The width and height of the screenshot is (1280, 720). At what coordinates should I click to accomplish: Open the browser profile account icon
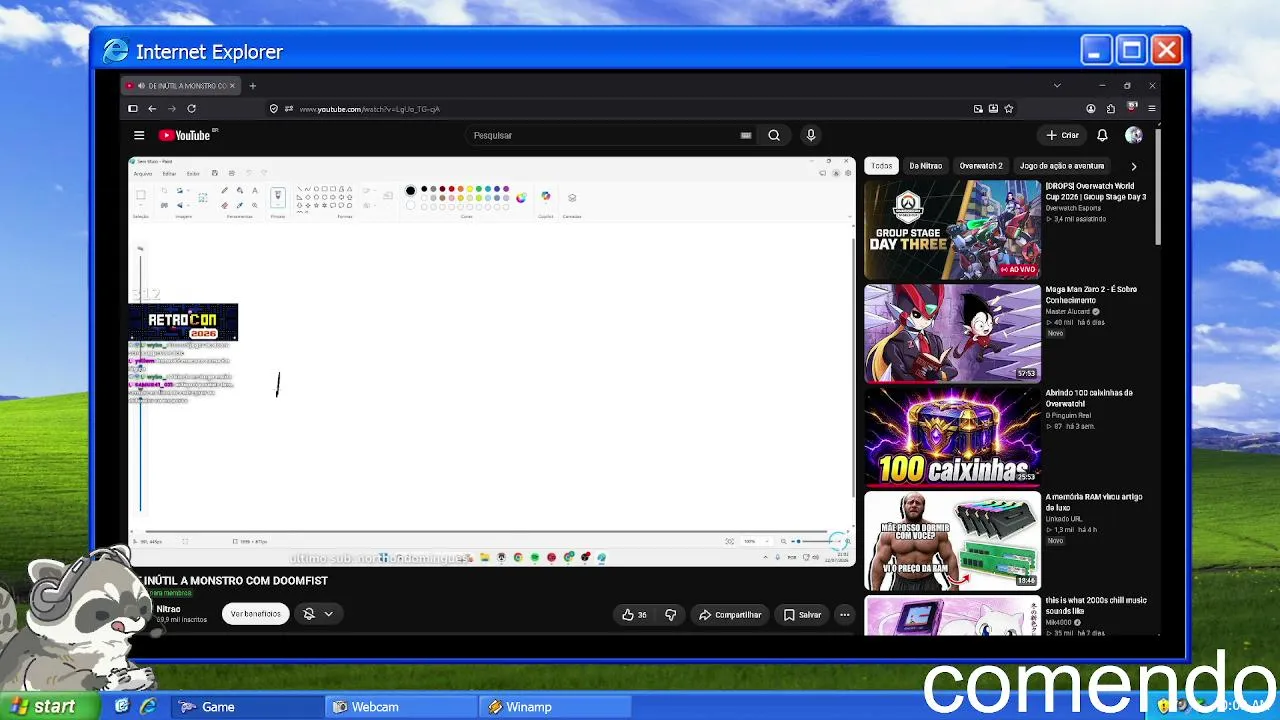click(1091, 109)
